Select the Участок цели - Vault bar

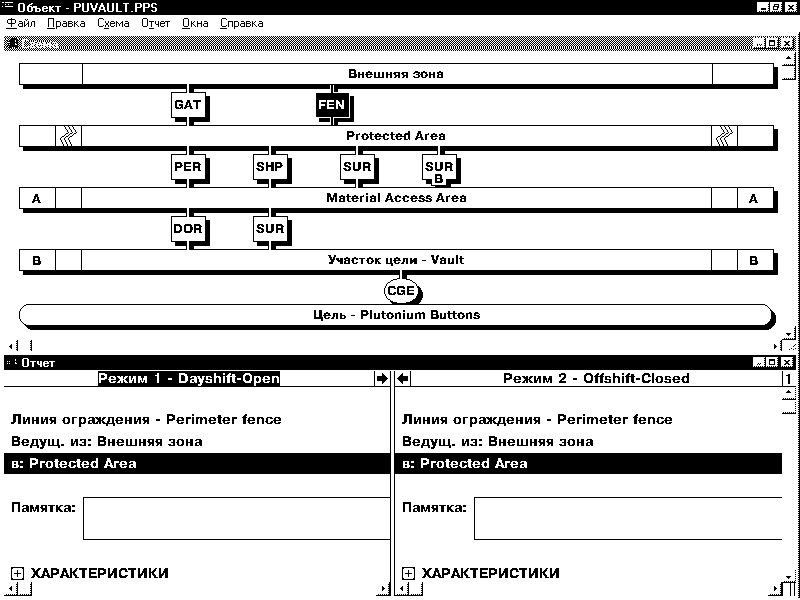(x=396, y=260)
